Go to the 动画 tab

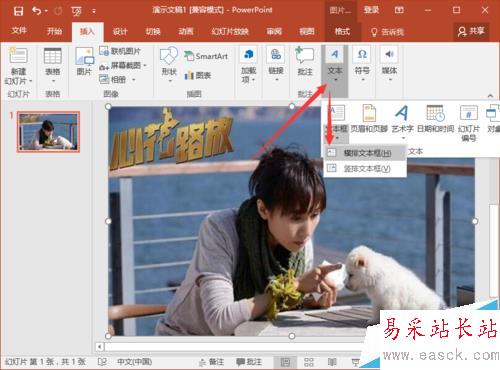[186, 32]
